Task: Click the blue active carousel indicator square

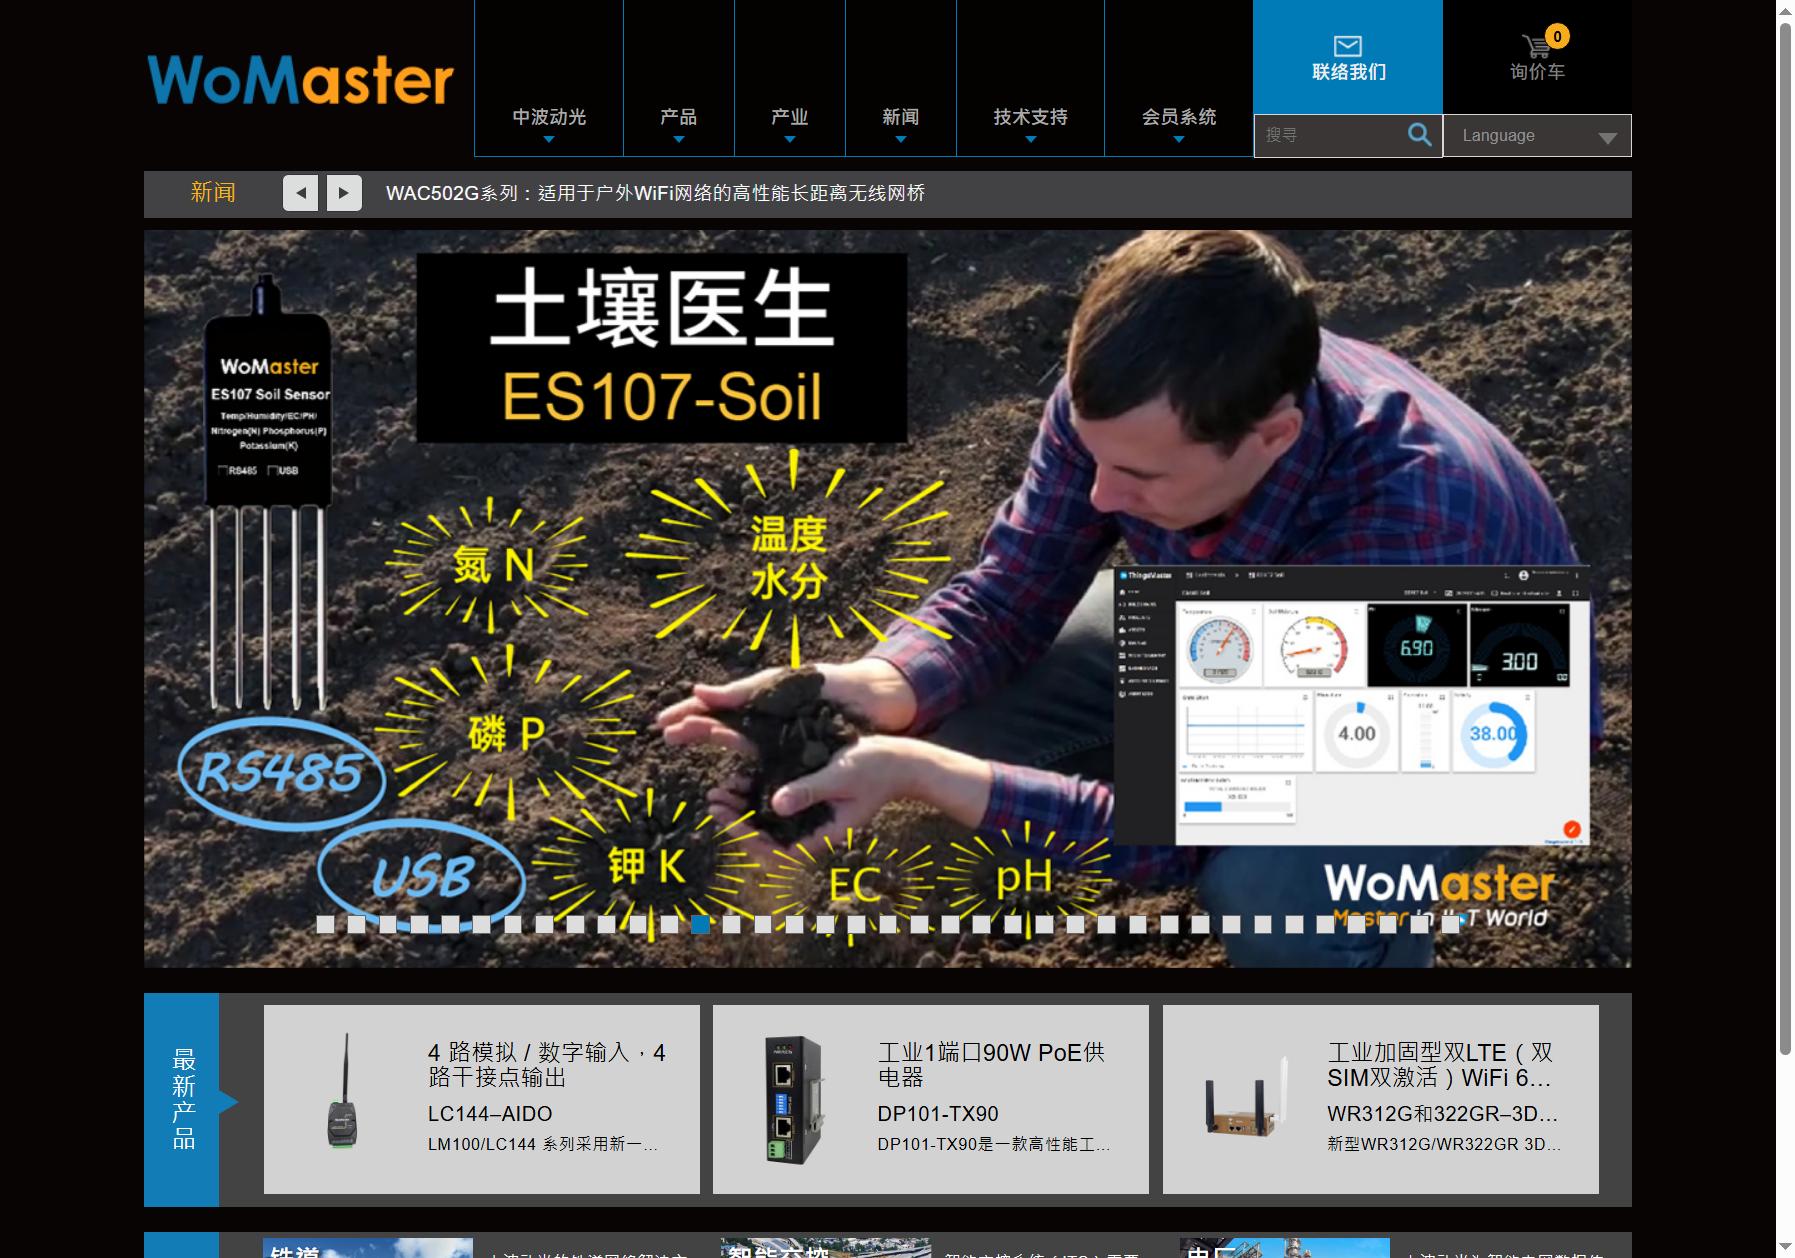Action: [700, 924]
